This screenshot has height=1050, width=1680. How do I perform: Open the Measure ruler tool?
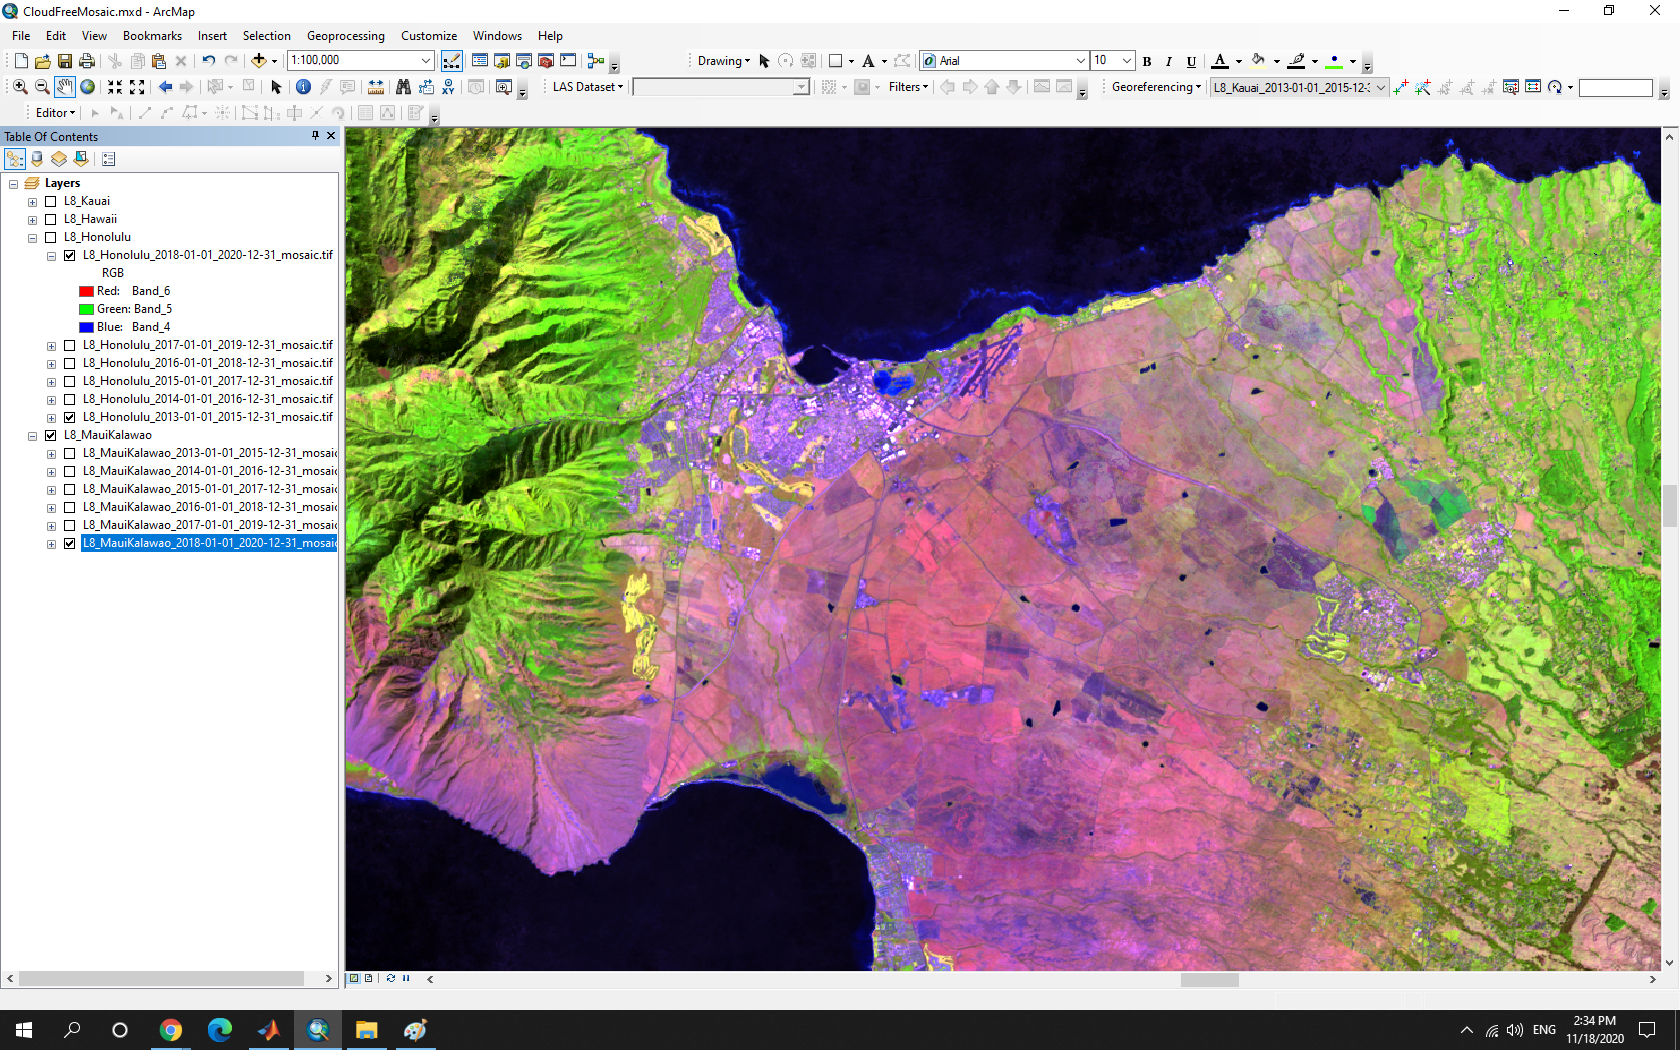click(x=376, y=87)
